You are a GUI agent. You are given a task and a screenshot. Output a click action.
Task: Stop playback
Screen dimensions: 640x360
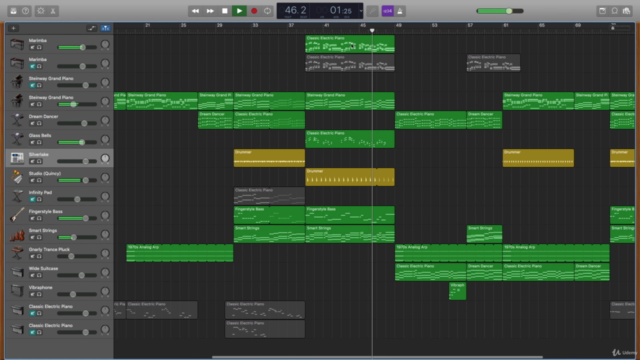pyautogui.click(x=224, y=11)
